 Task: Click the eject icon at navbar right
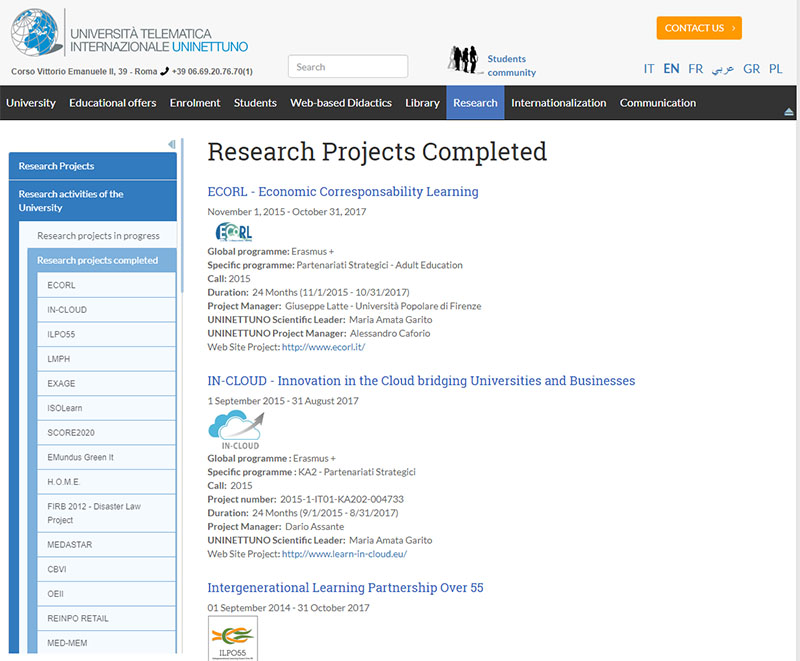coord(789,110)
